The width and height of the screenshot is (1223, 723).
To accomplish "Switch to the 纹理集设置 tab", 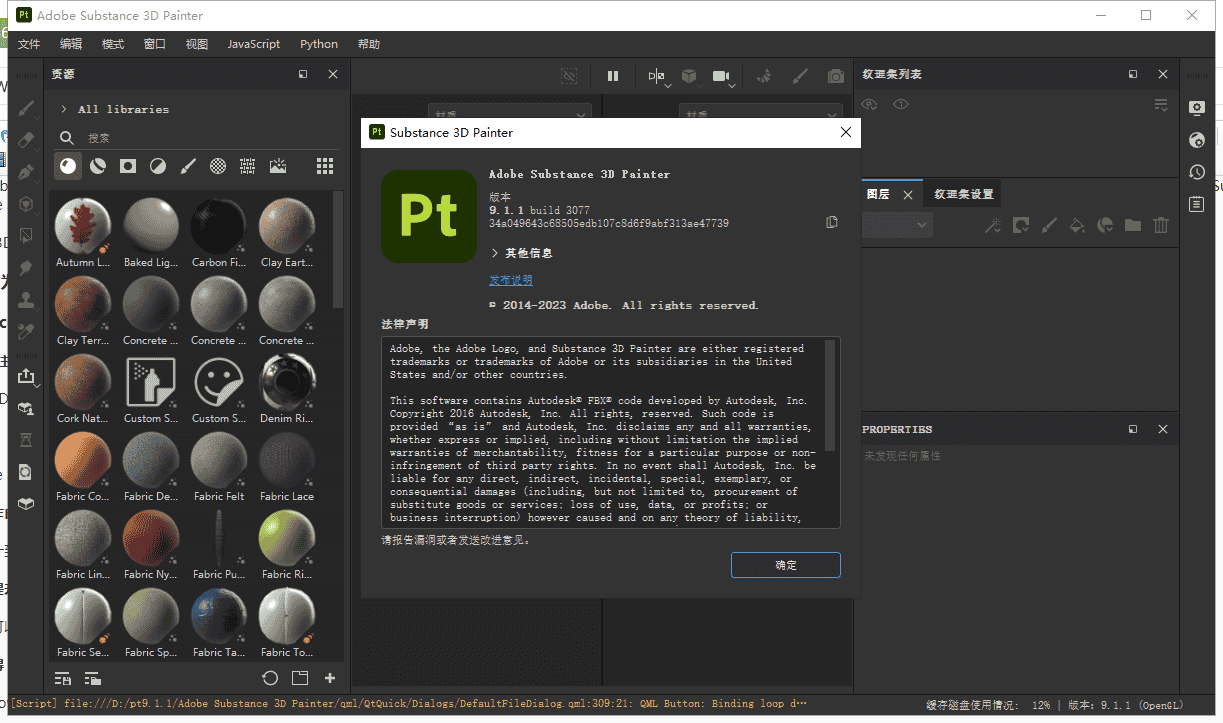I will click(x=962, y=193).
